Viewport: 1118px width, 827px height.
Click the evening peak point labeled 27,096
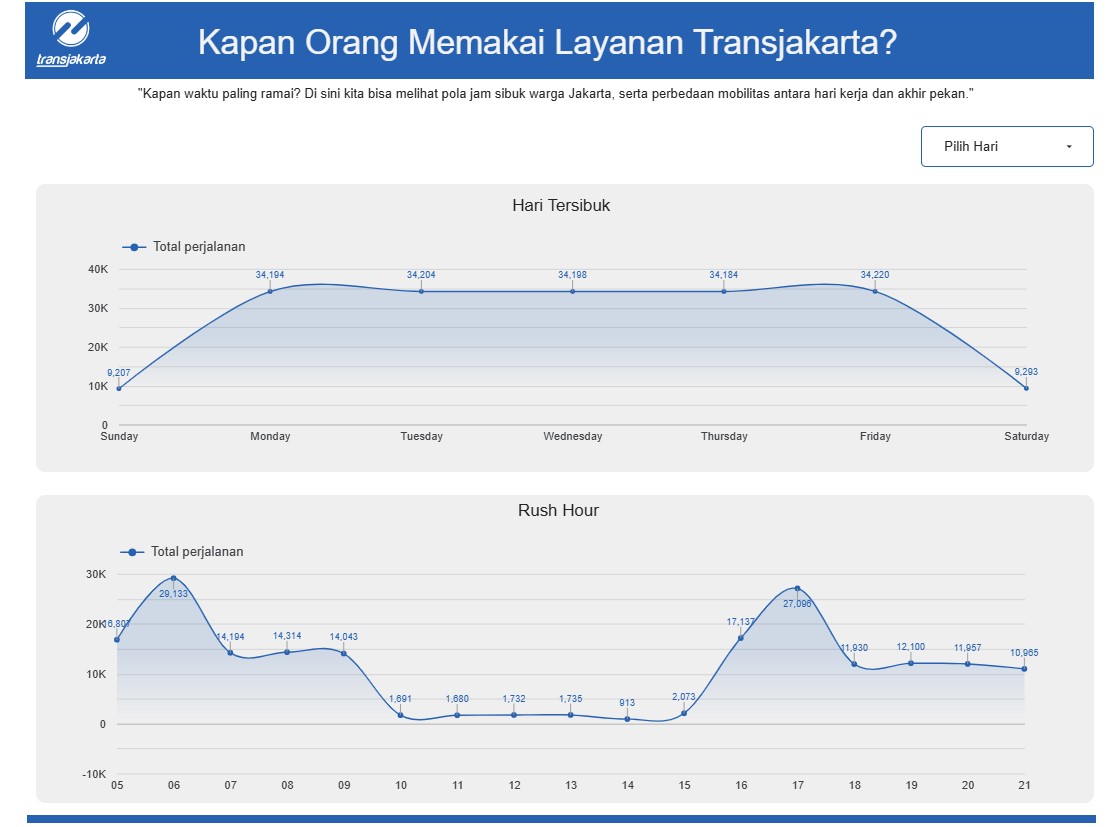[x=798, y=588]
